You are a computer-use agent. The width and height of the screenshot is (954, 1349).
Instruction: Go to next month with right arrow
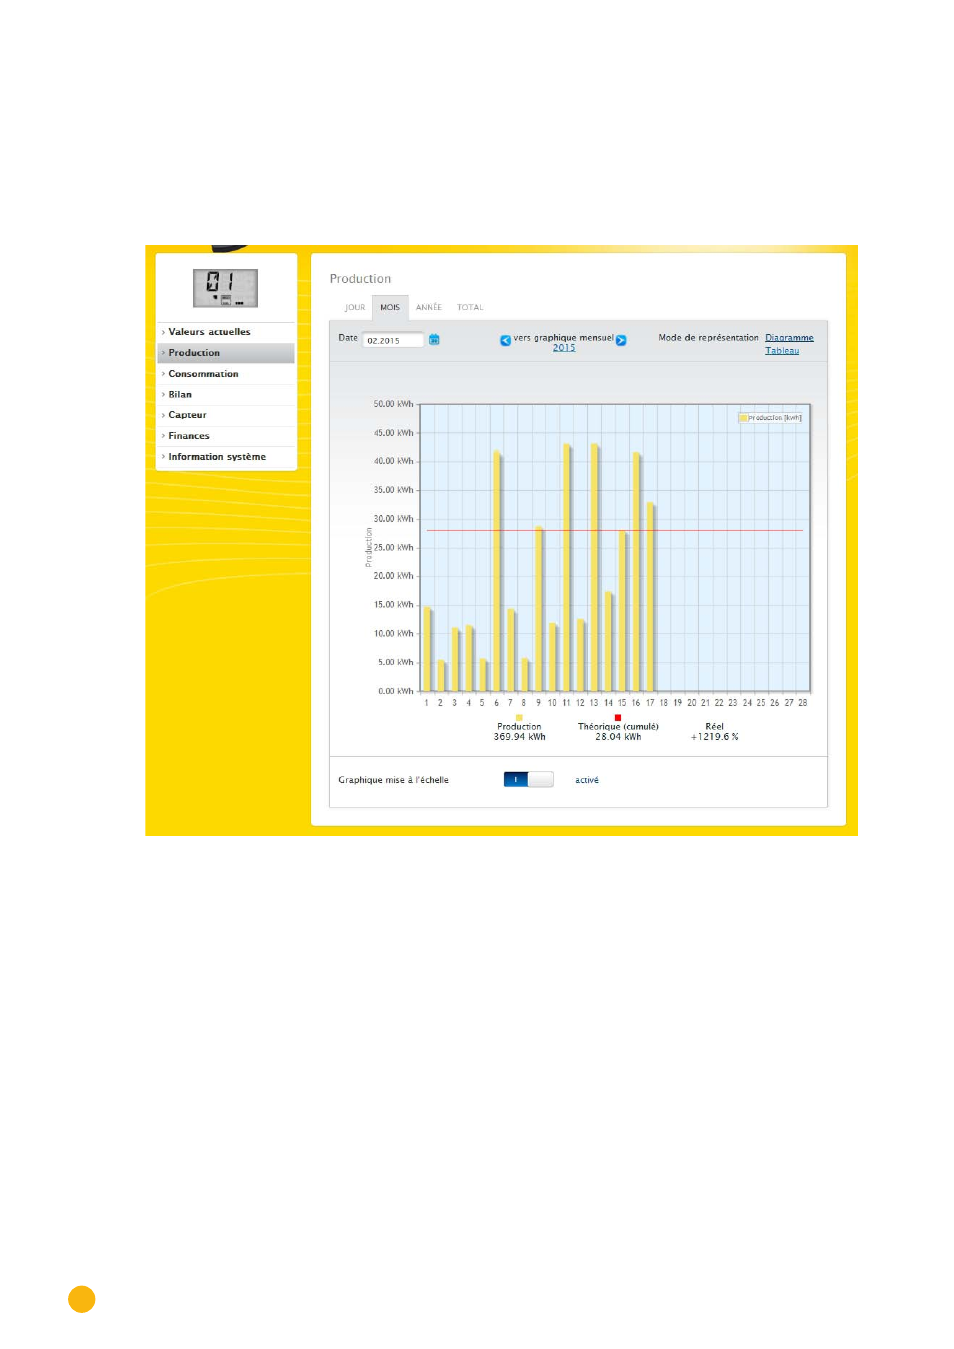[x=621, y=341]
